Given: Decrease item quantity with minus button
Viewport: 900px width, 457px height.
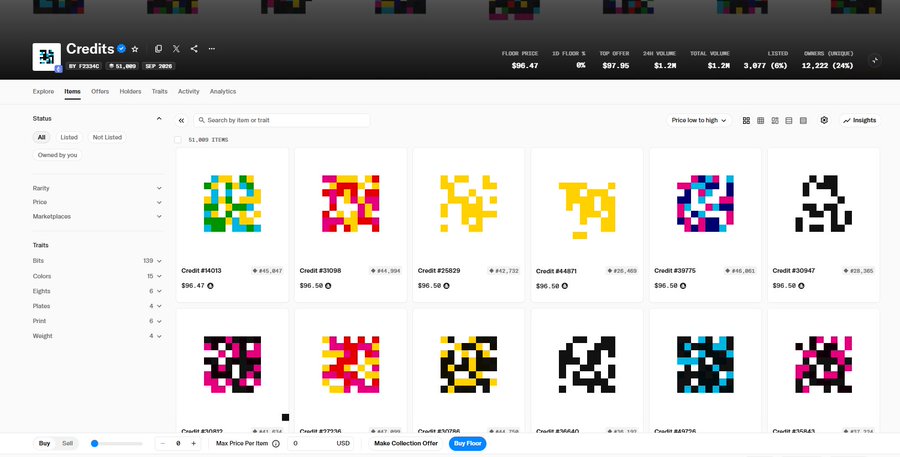Looking at the screenshot, I should click(162, 444).
